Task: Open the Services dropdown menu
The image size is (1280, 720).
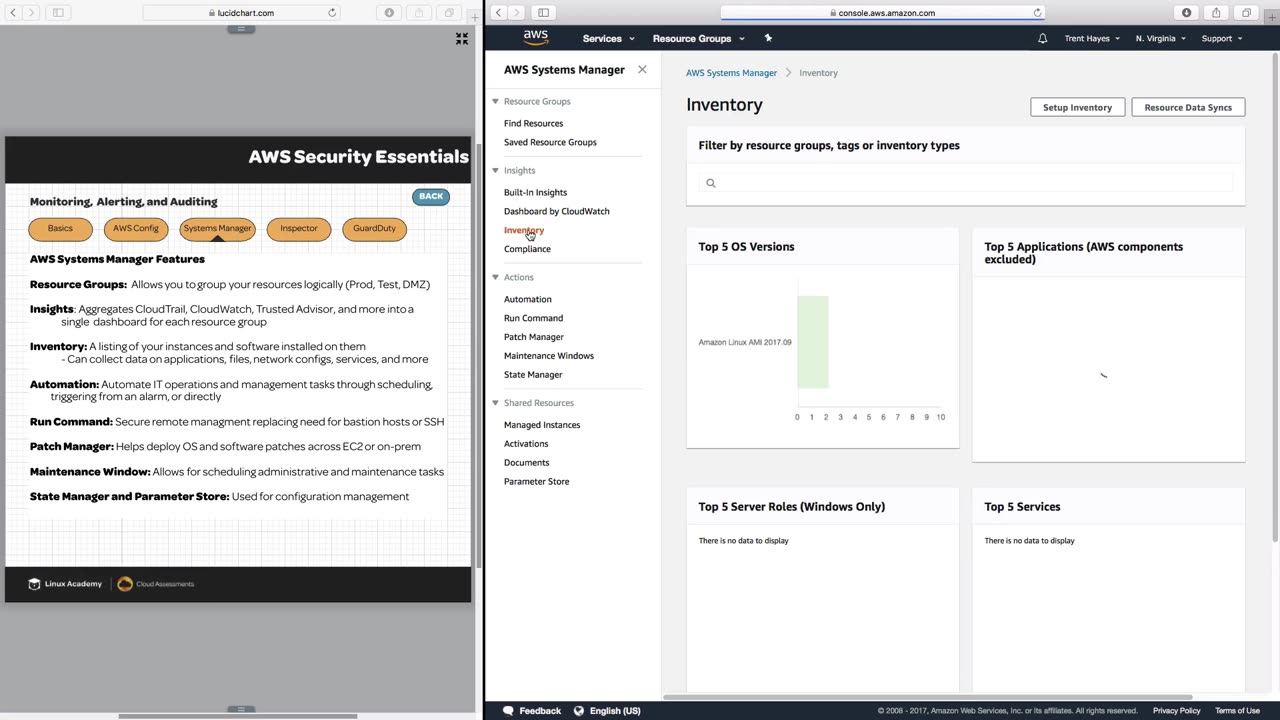Action: (x=608, y=38)
